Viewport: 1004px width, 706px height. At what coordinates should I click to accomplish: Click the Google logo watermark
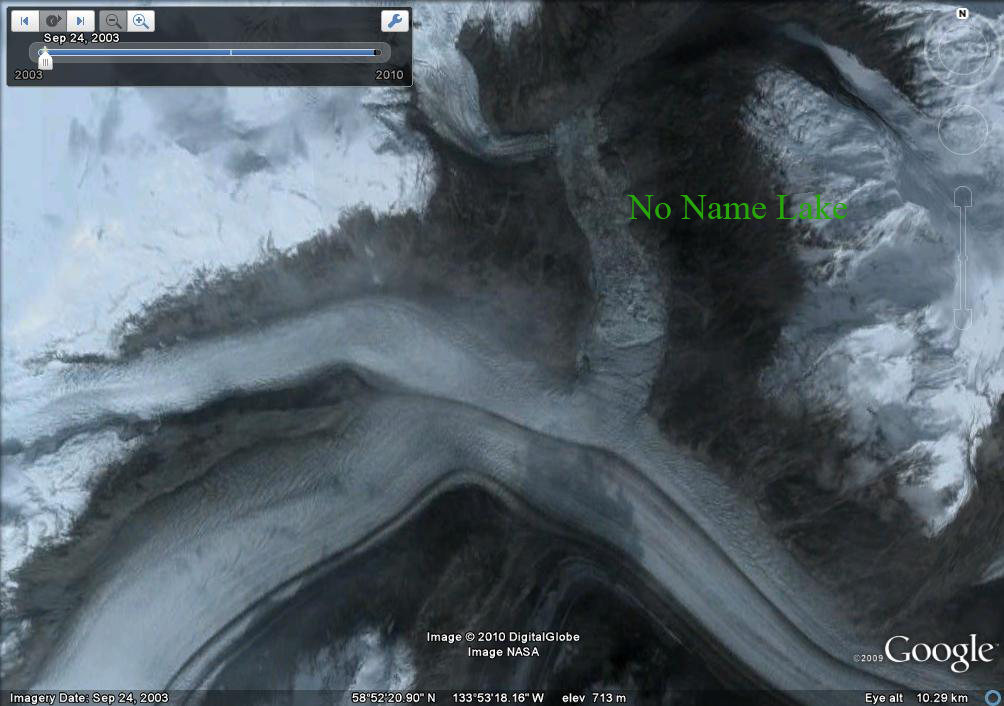[938, 652]
